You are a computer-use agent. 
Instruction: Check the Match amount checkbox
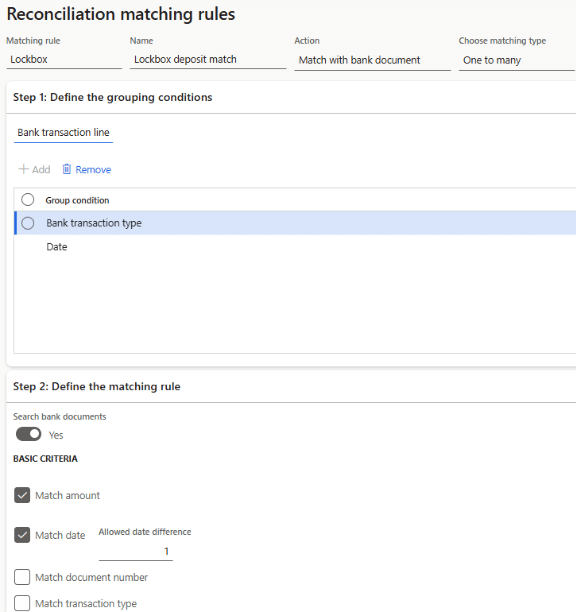click(x=22, y=495)
